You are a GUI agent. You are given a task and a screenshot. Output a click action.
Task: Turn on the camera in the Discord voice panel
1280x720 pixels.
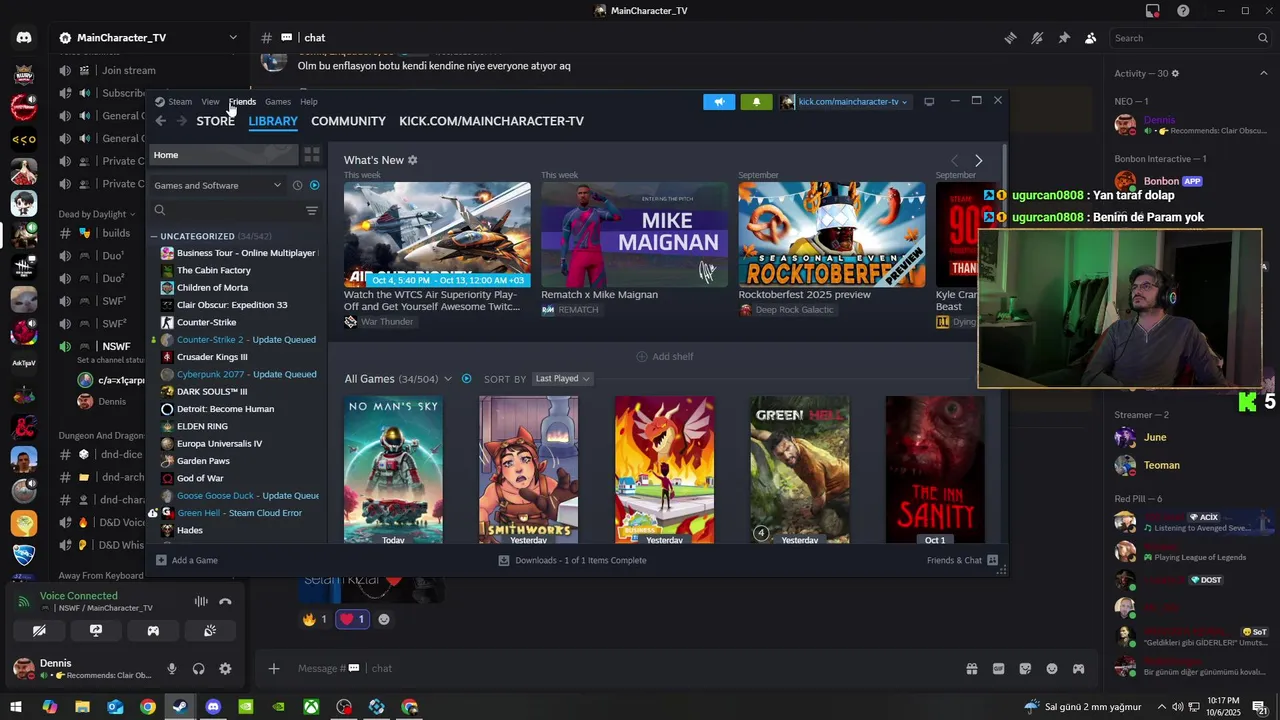click(x=39, y=631)
